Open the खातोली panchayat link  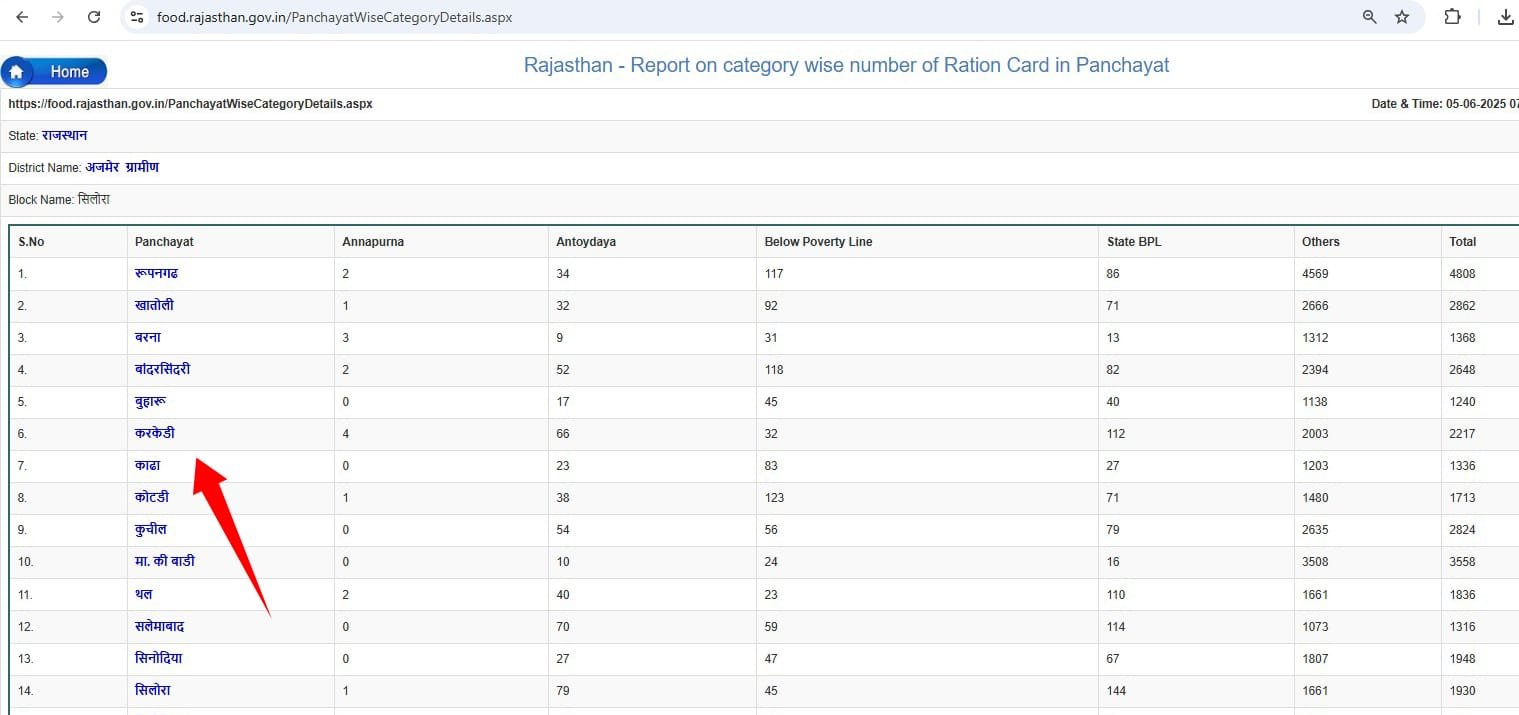tap(154, 305)
